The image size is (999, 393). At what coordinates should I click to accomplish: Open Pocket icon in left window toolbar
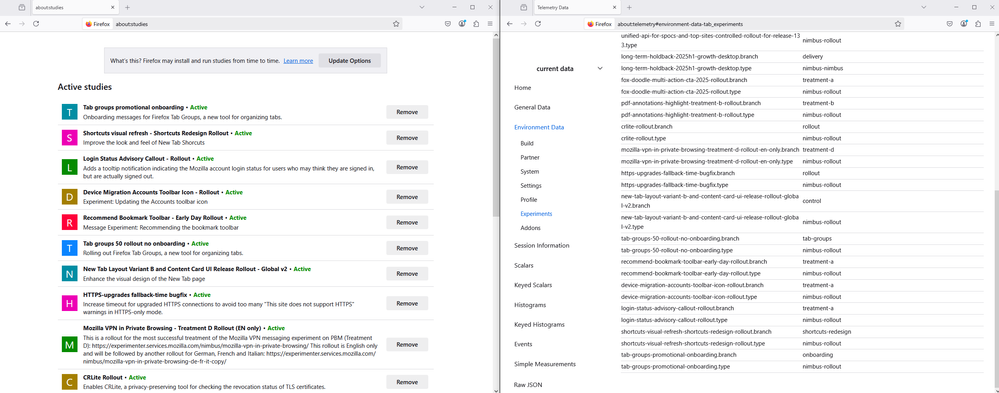pos(448,24)
